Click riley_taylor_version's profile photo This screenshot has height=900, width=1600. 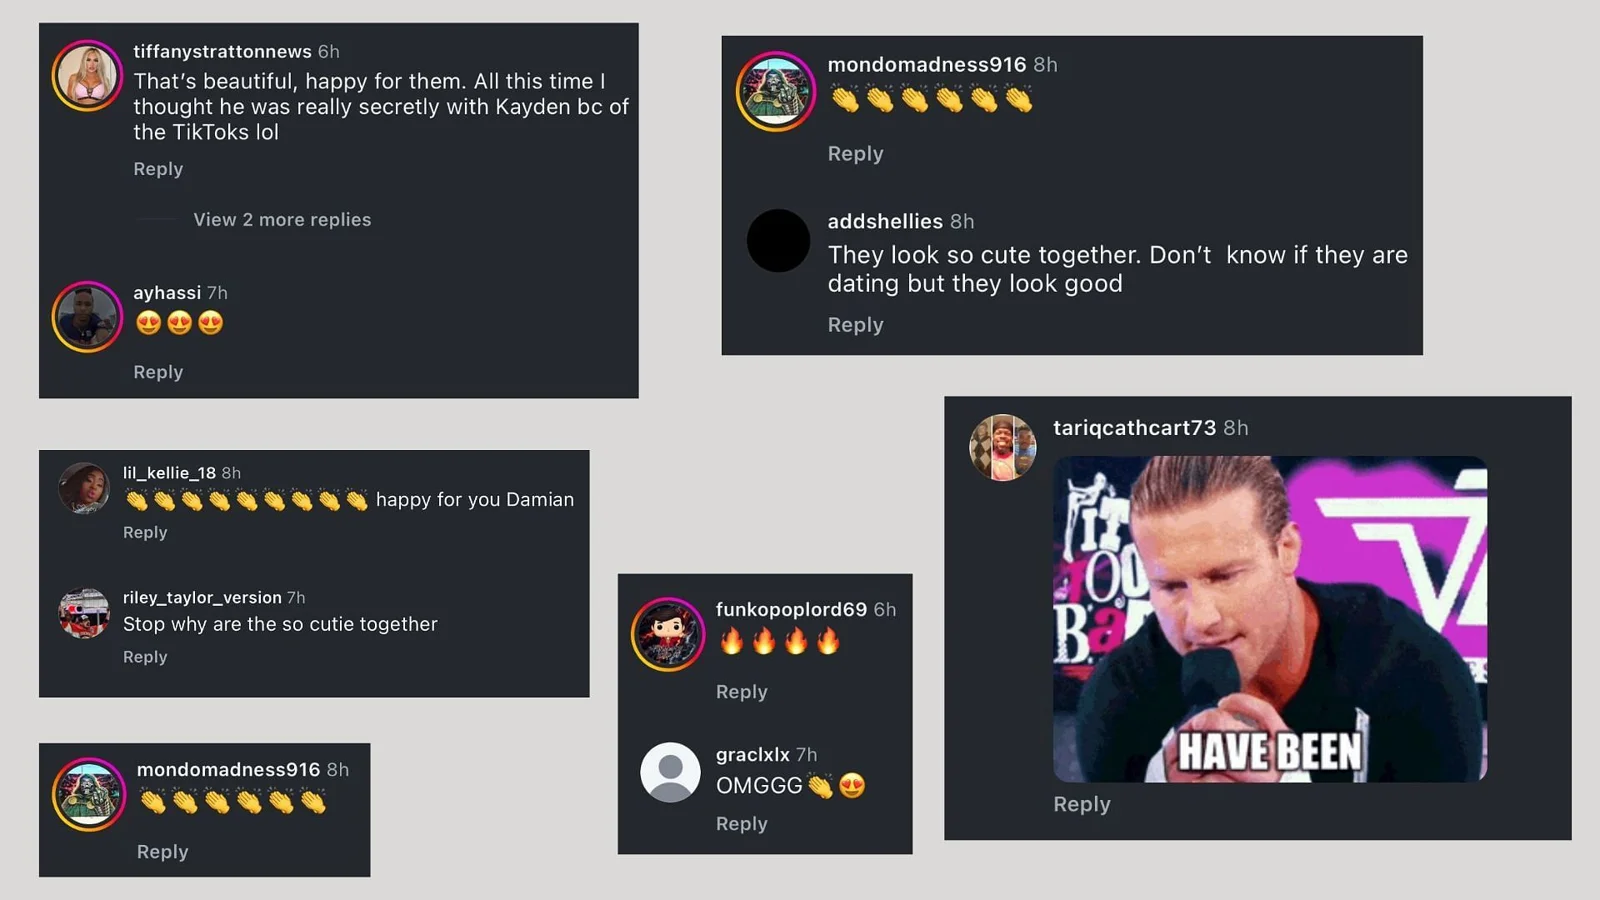click(84, 613)
